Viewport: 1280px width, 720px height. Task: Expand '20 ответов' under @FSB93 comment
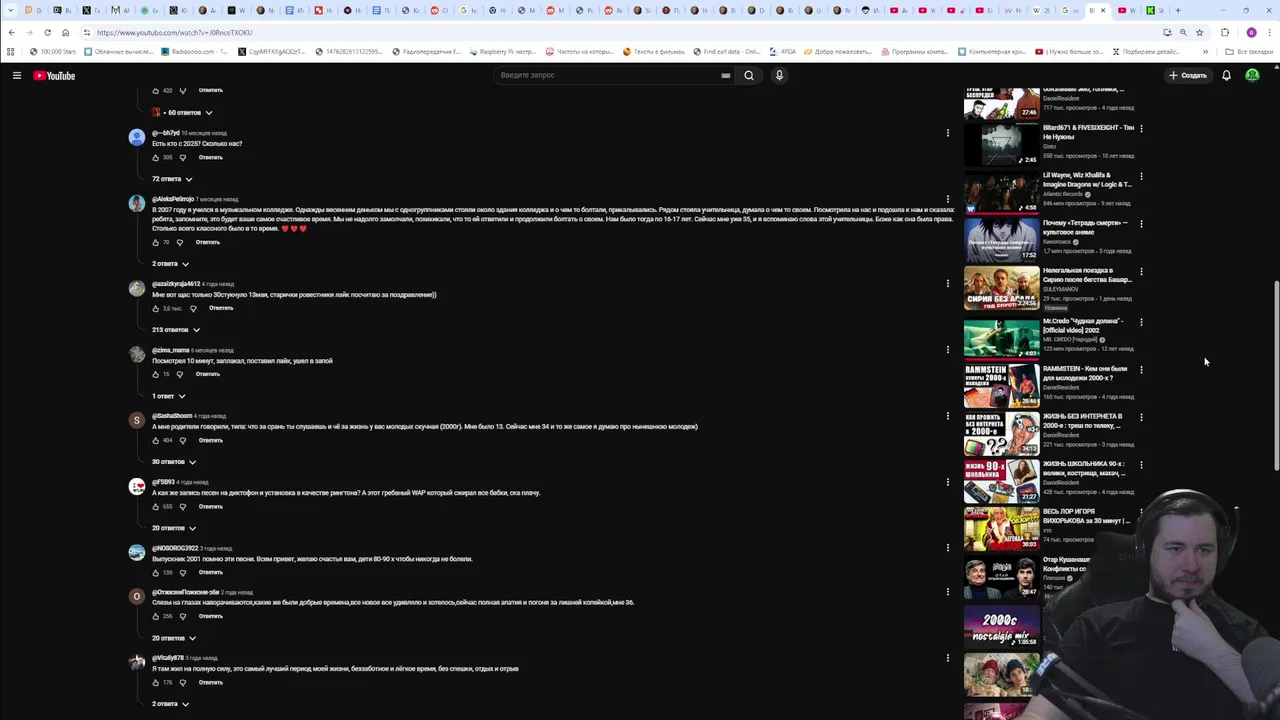tap(174, 528)
